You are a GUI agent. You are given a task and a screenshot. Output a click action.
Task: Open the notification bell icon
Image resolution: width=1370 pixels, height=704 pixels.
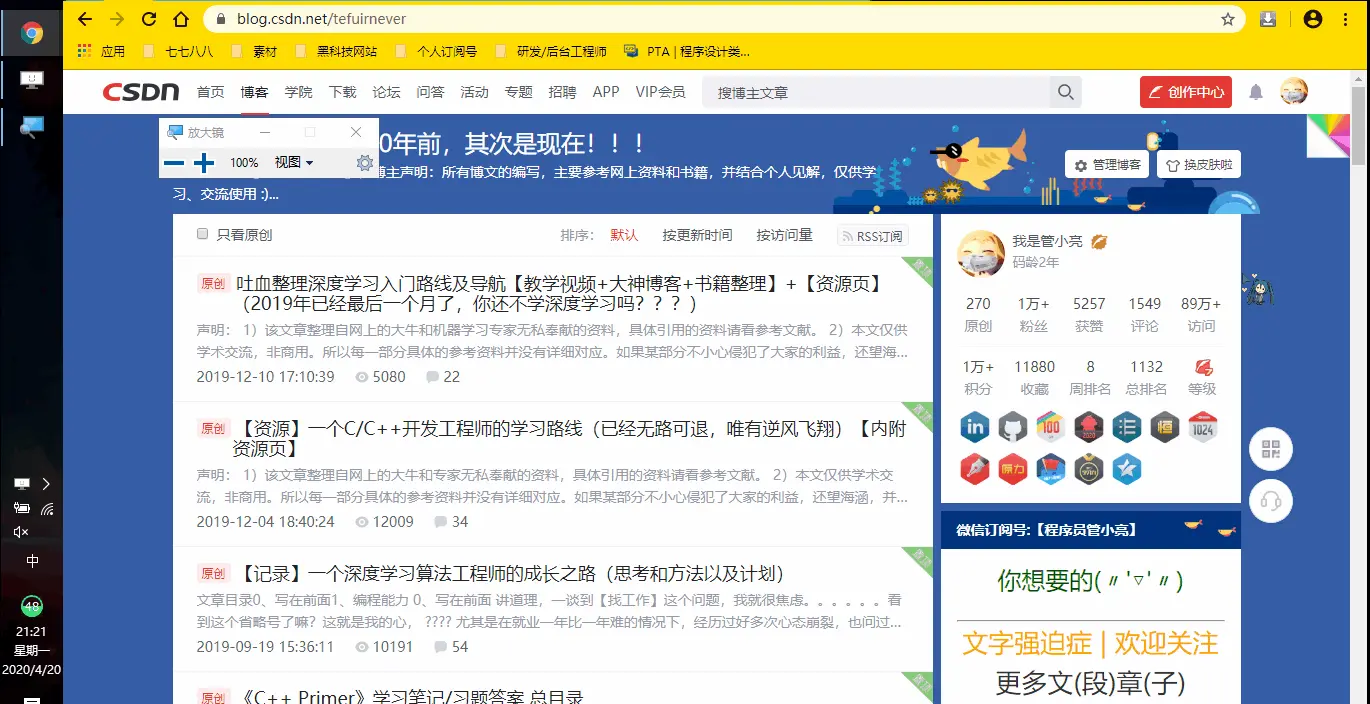click(x=1256, y=91)
